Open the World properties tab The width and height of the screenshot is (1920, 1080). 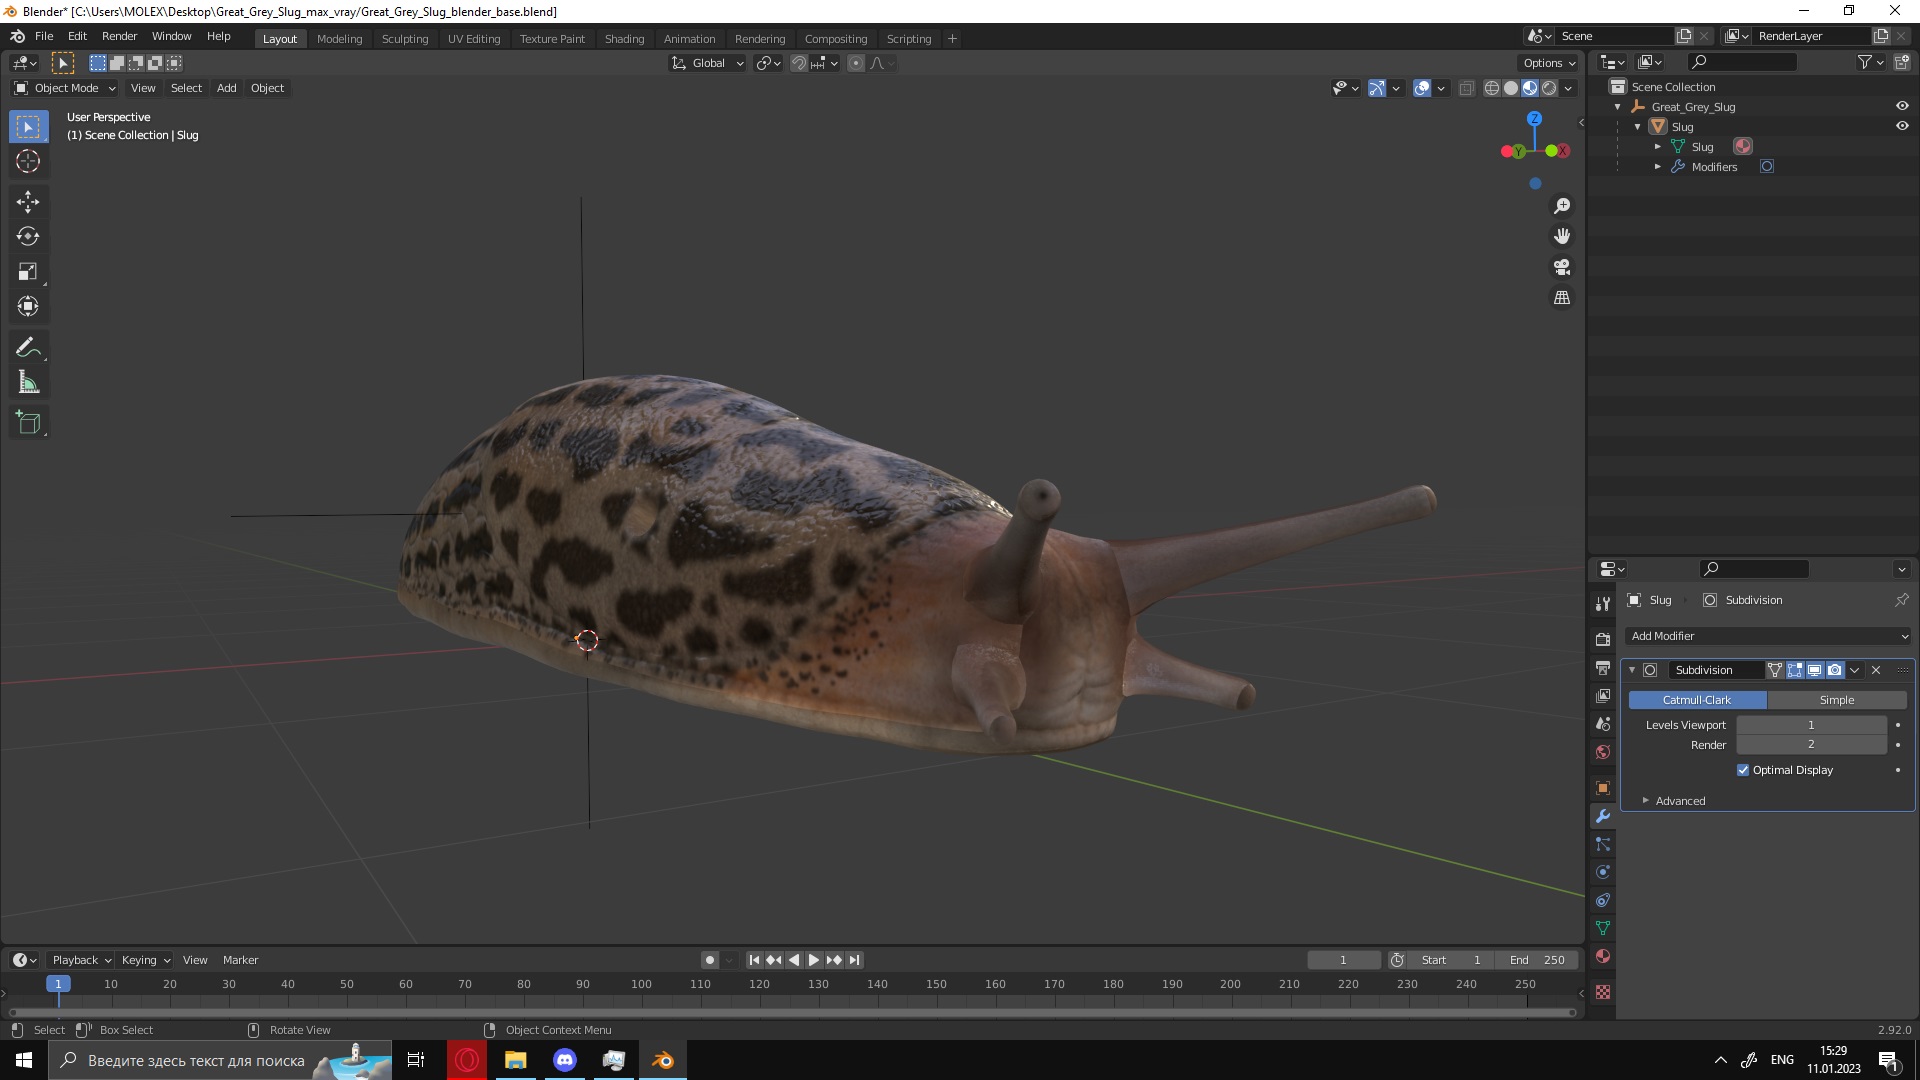coord(1603,752)
